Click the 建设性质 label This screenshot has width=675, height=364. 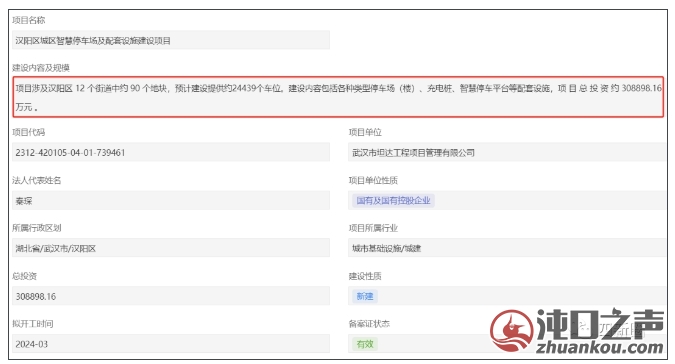[x=365, y=276]
